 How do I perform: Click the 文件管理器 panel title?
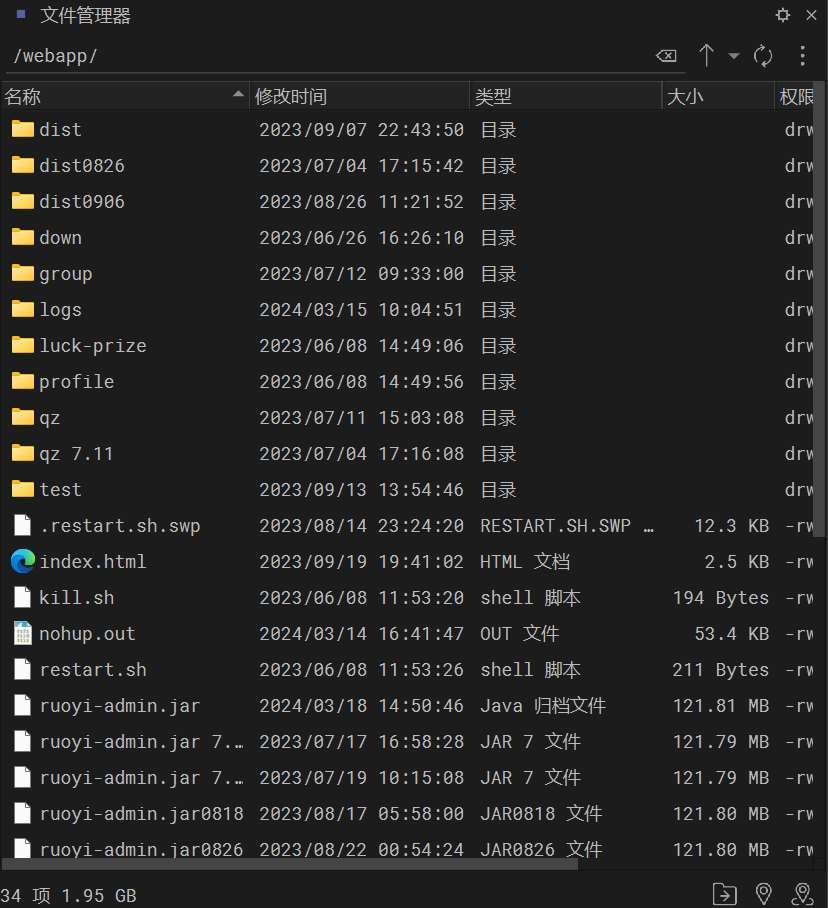(85, 16)
